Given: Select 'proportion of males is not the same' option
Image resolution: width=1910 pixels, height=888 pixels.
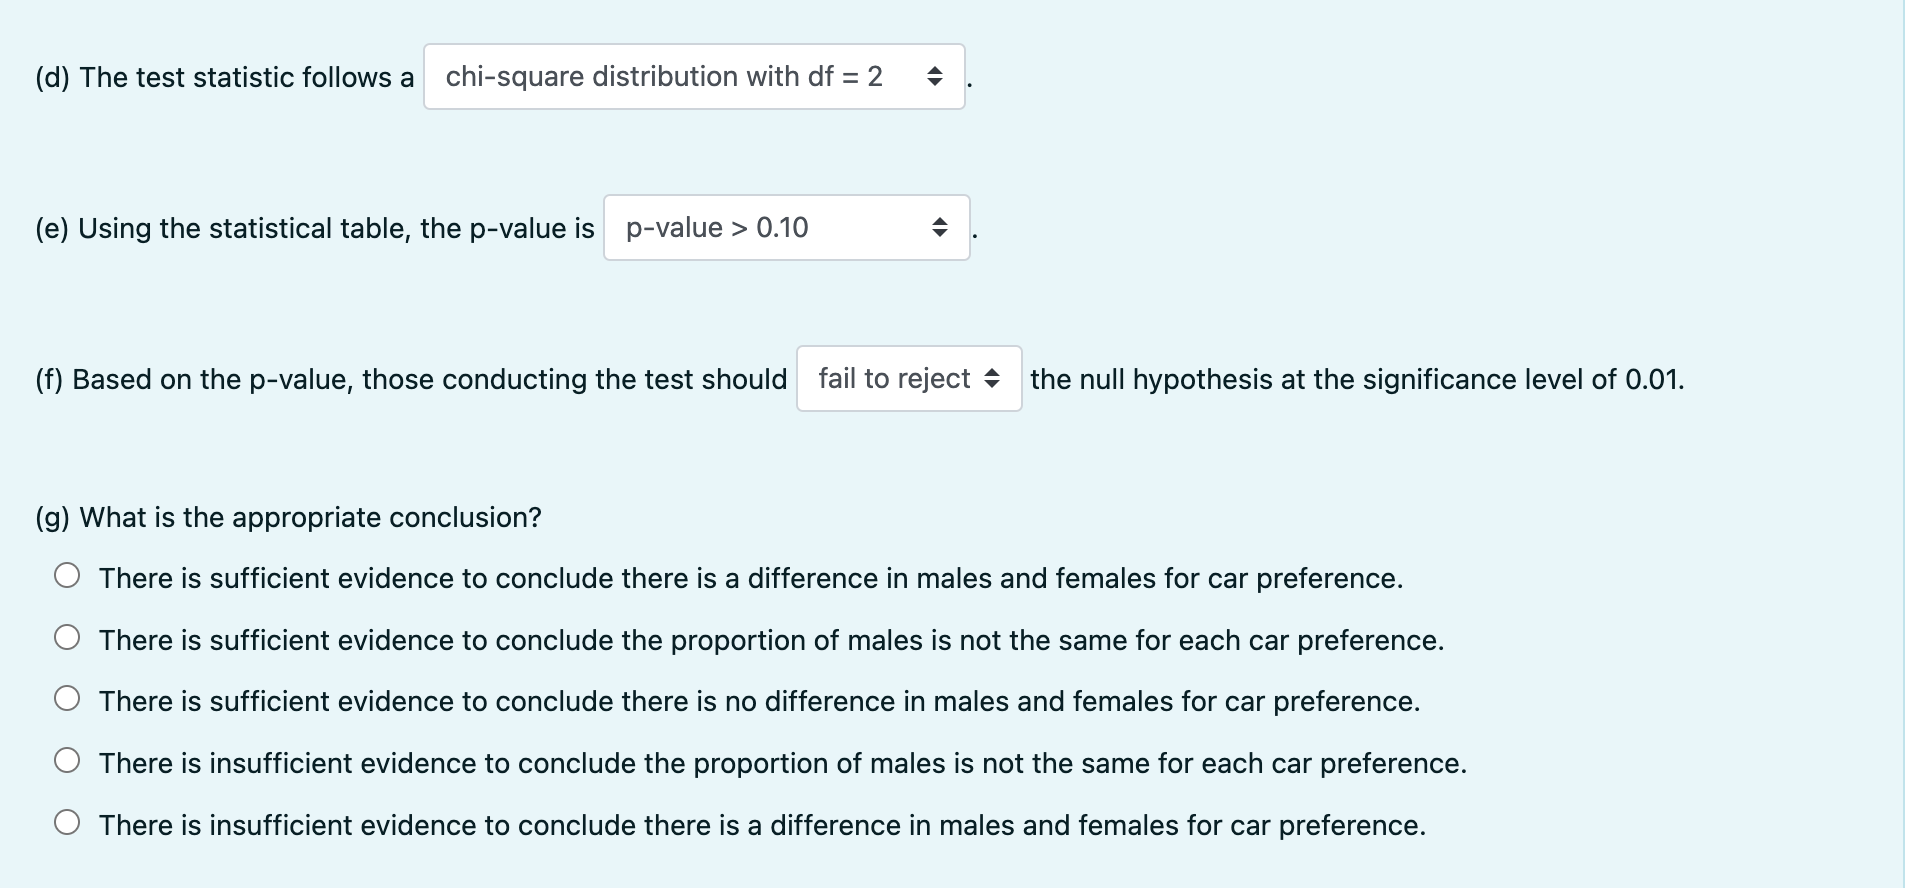Looking at the screenshot, I should (68, 638).
